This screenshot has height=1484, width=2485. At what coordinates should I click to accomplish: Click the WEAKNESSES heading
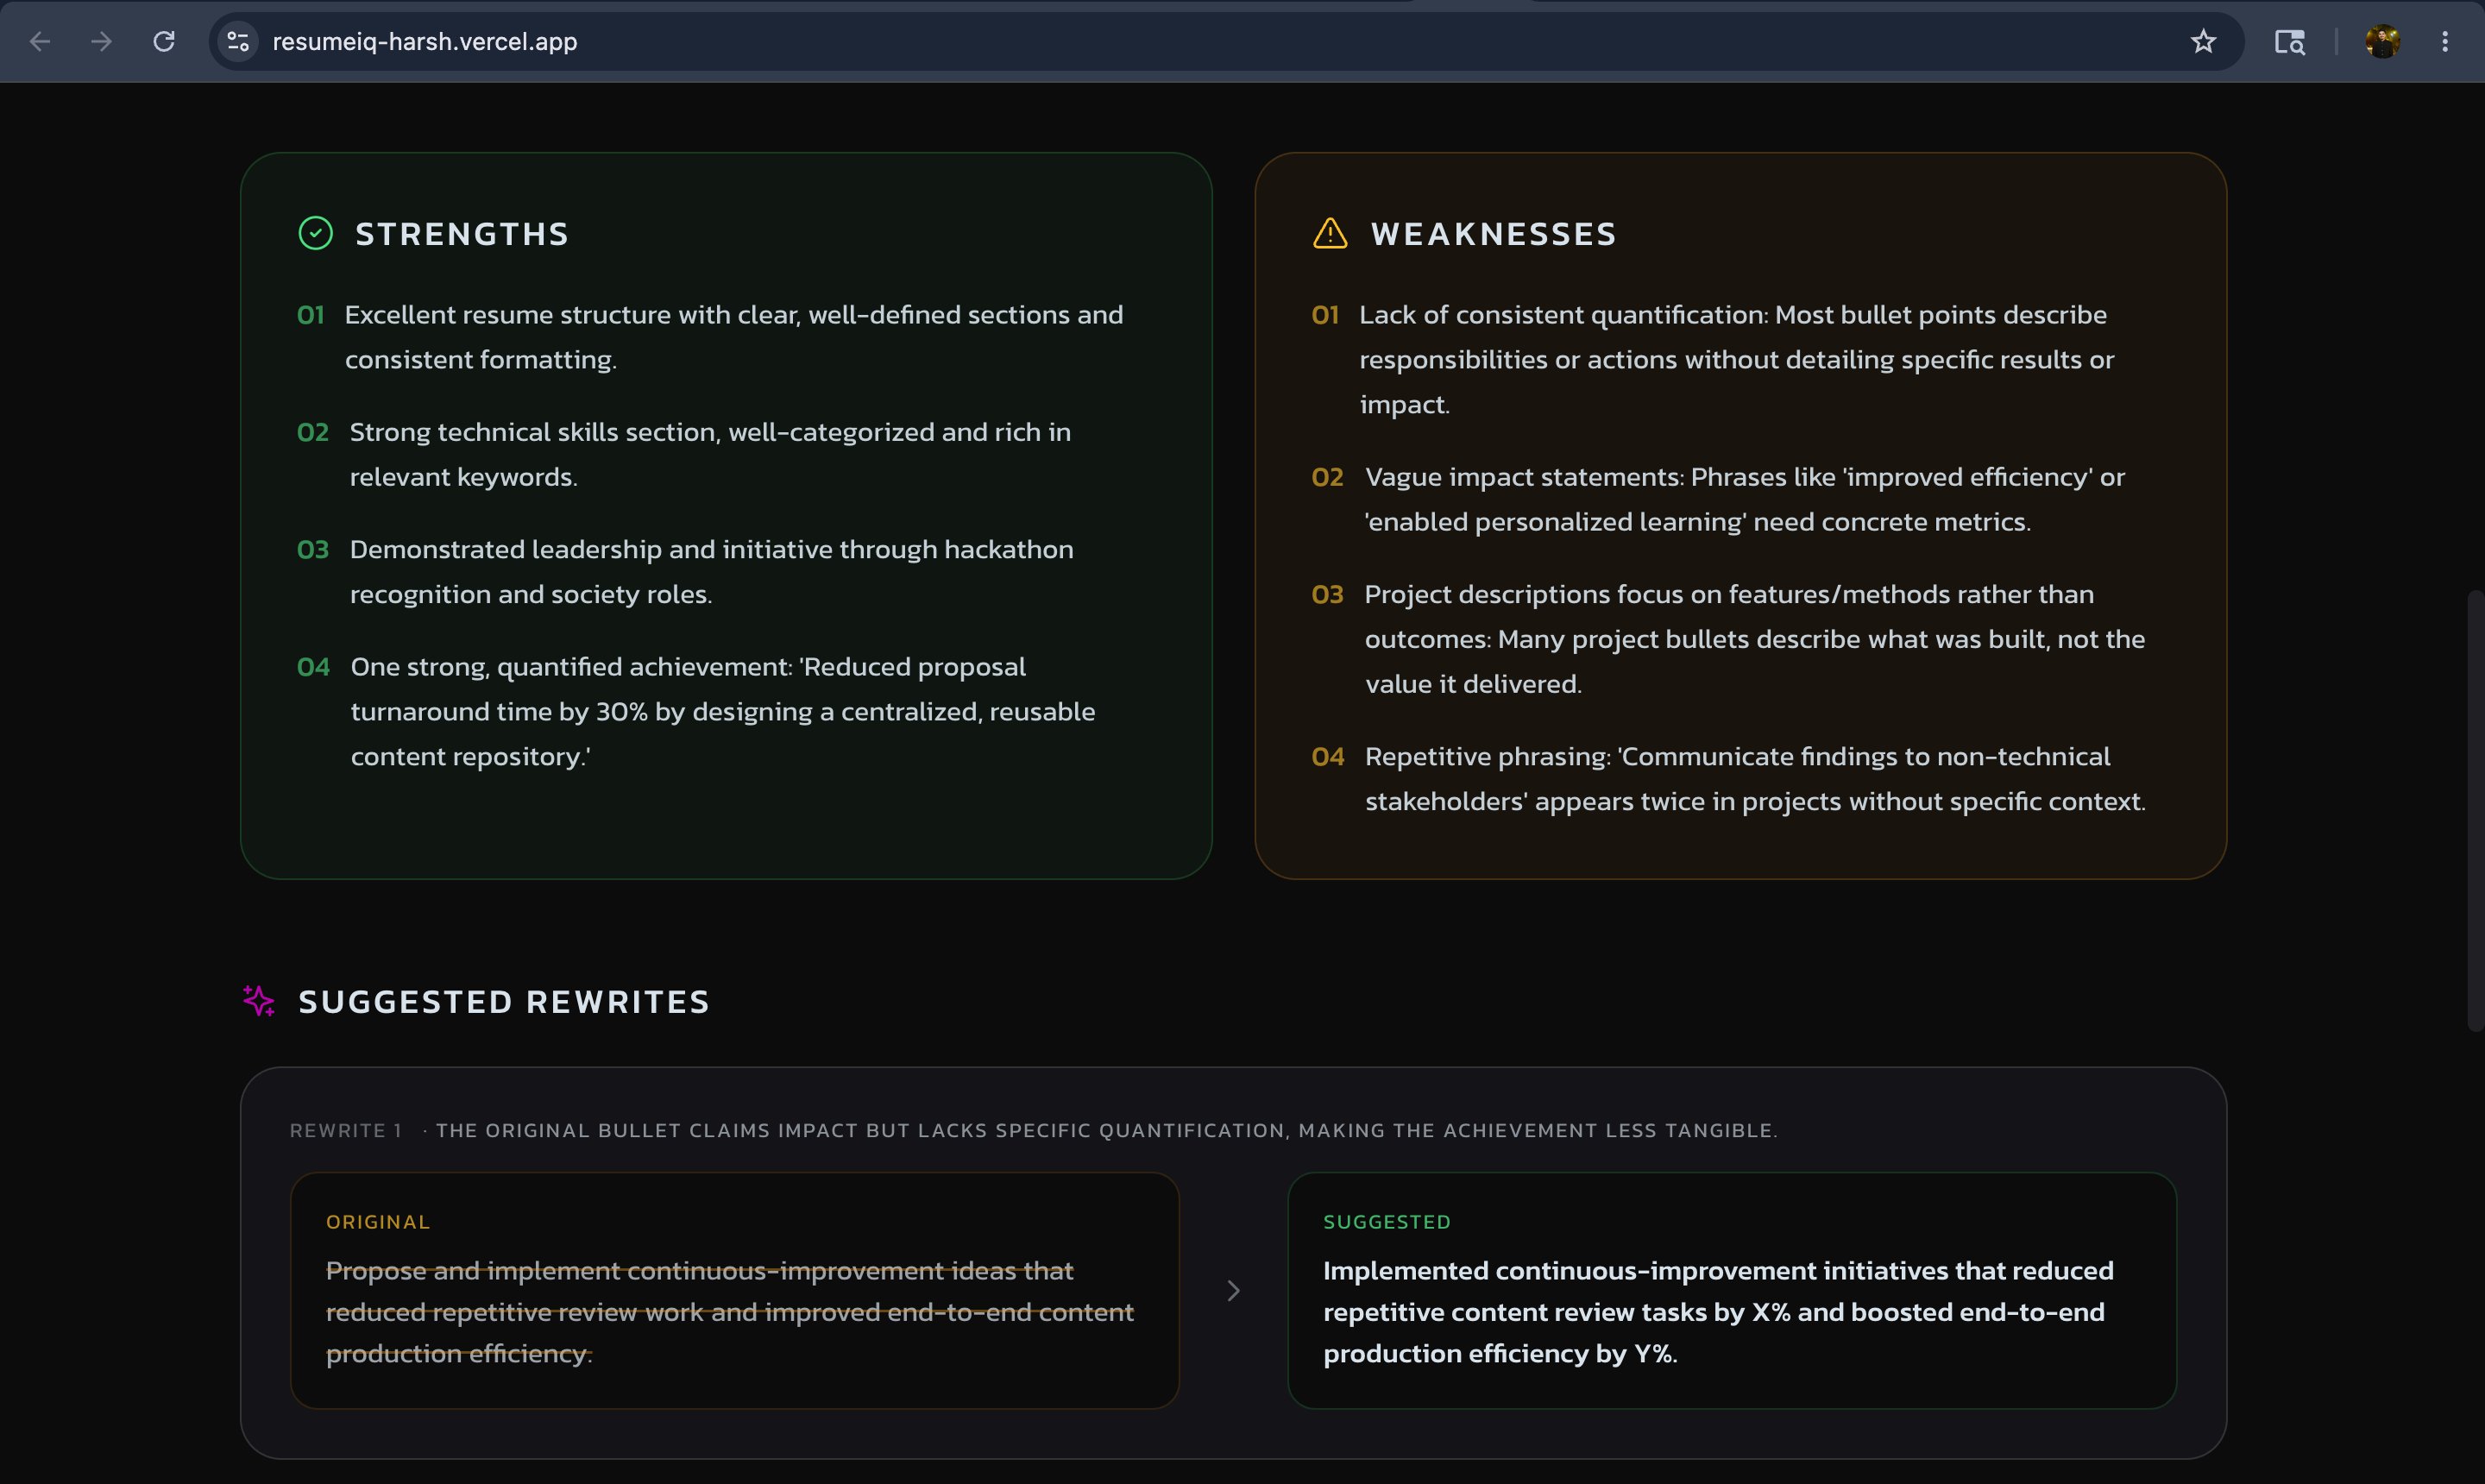click(1493, 234)
